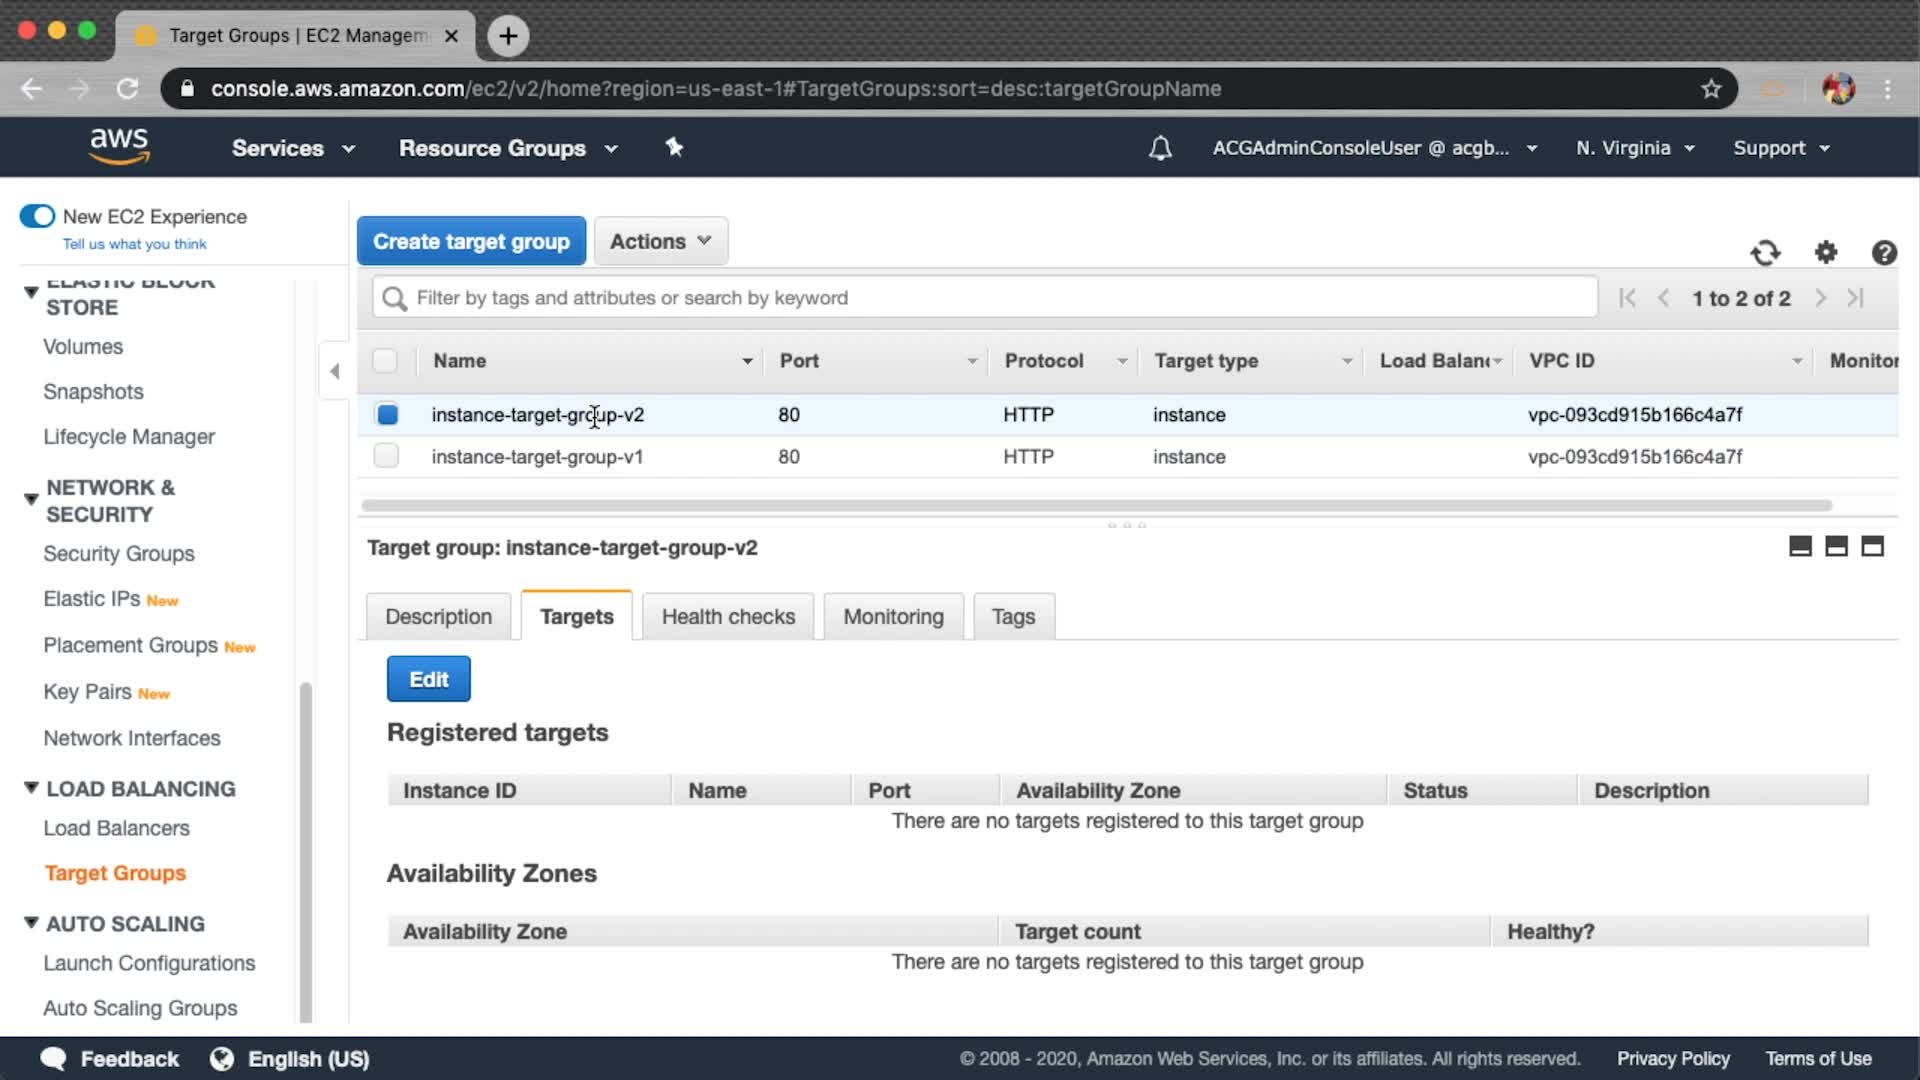Viewport: 1920px width, 1080px height.
Task: Check the instance-target-group-v1 checkbox
Action: [x=386, y=456]
